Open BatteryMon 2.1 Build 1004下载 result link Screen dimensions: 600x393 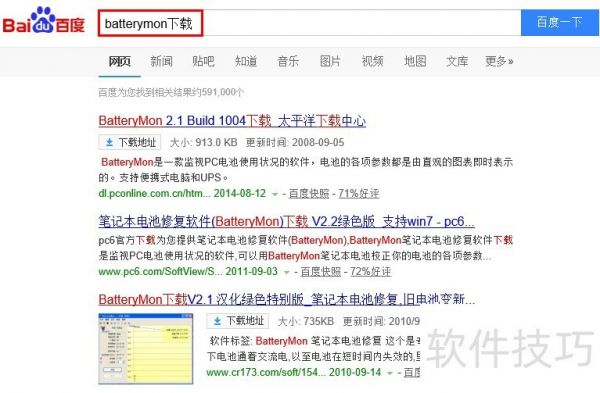click(232, 121)
